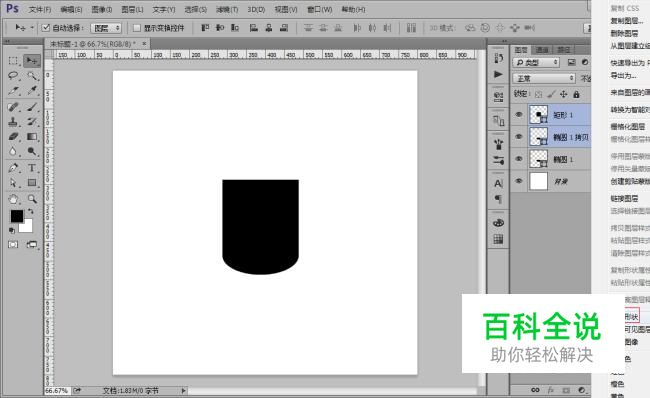The height and width of the screenshot is (398, 650).
Task: Open the 图层(L) menu
Action: click(x=132, y=9)
